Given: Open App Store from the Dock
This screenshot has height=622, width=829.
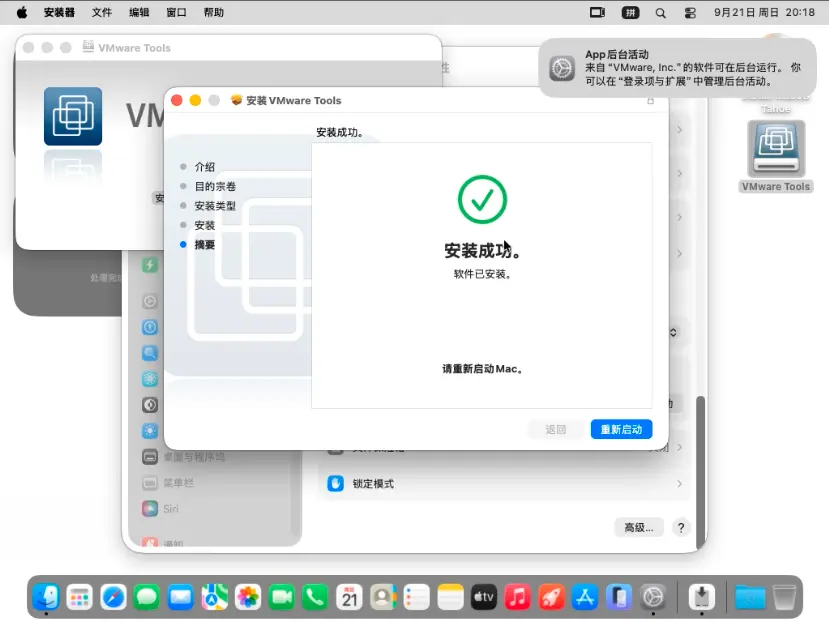Looking at the screenshot, I should (585, 597).
